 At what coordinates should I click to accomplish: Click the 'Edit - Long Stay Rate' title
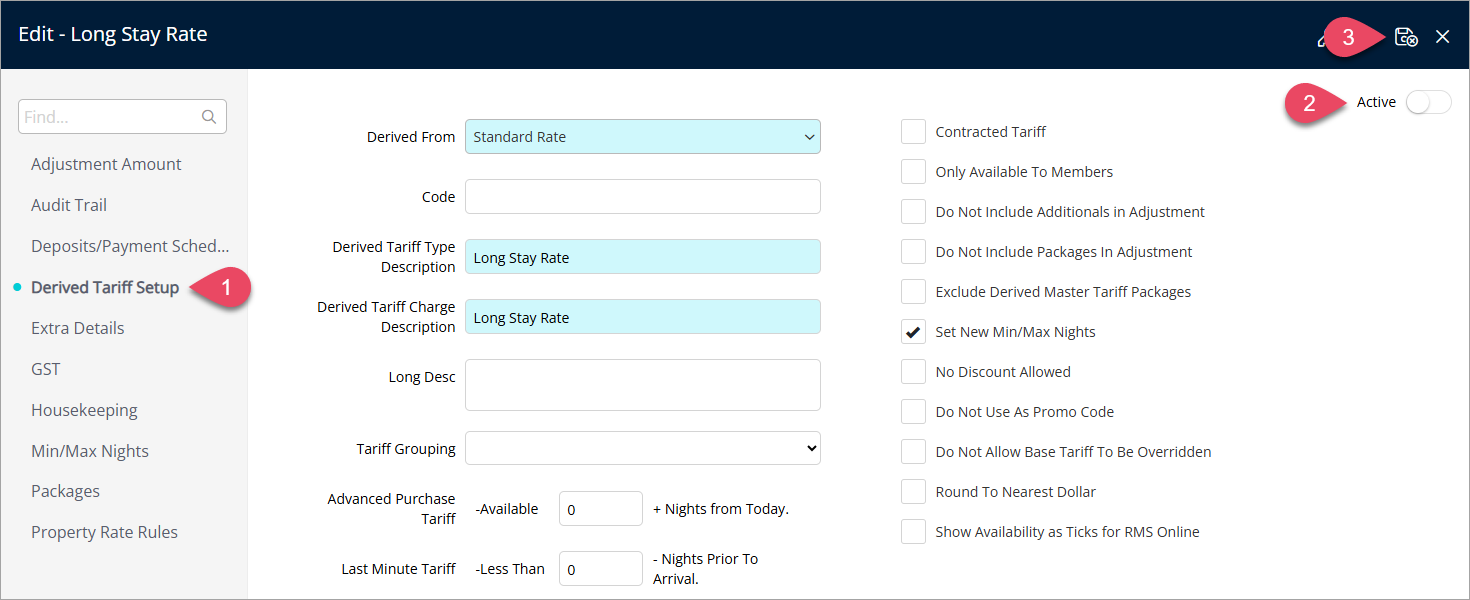[113, 34]
